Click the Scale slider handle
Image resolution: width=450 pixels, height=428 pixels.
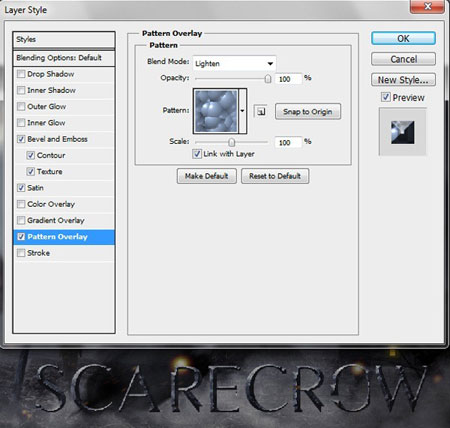(231, 142)
